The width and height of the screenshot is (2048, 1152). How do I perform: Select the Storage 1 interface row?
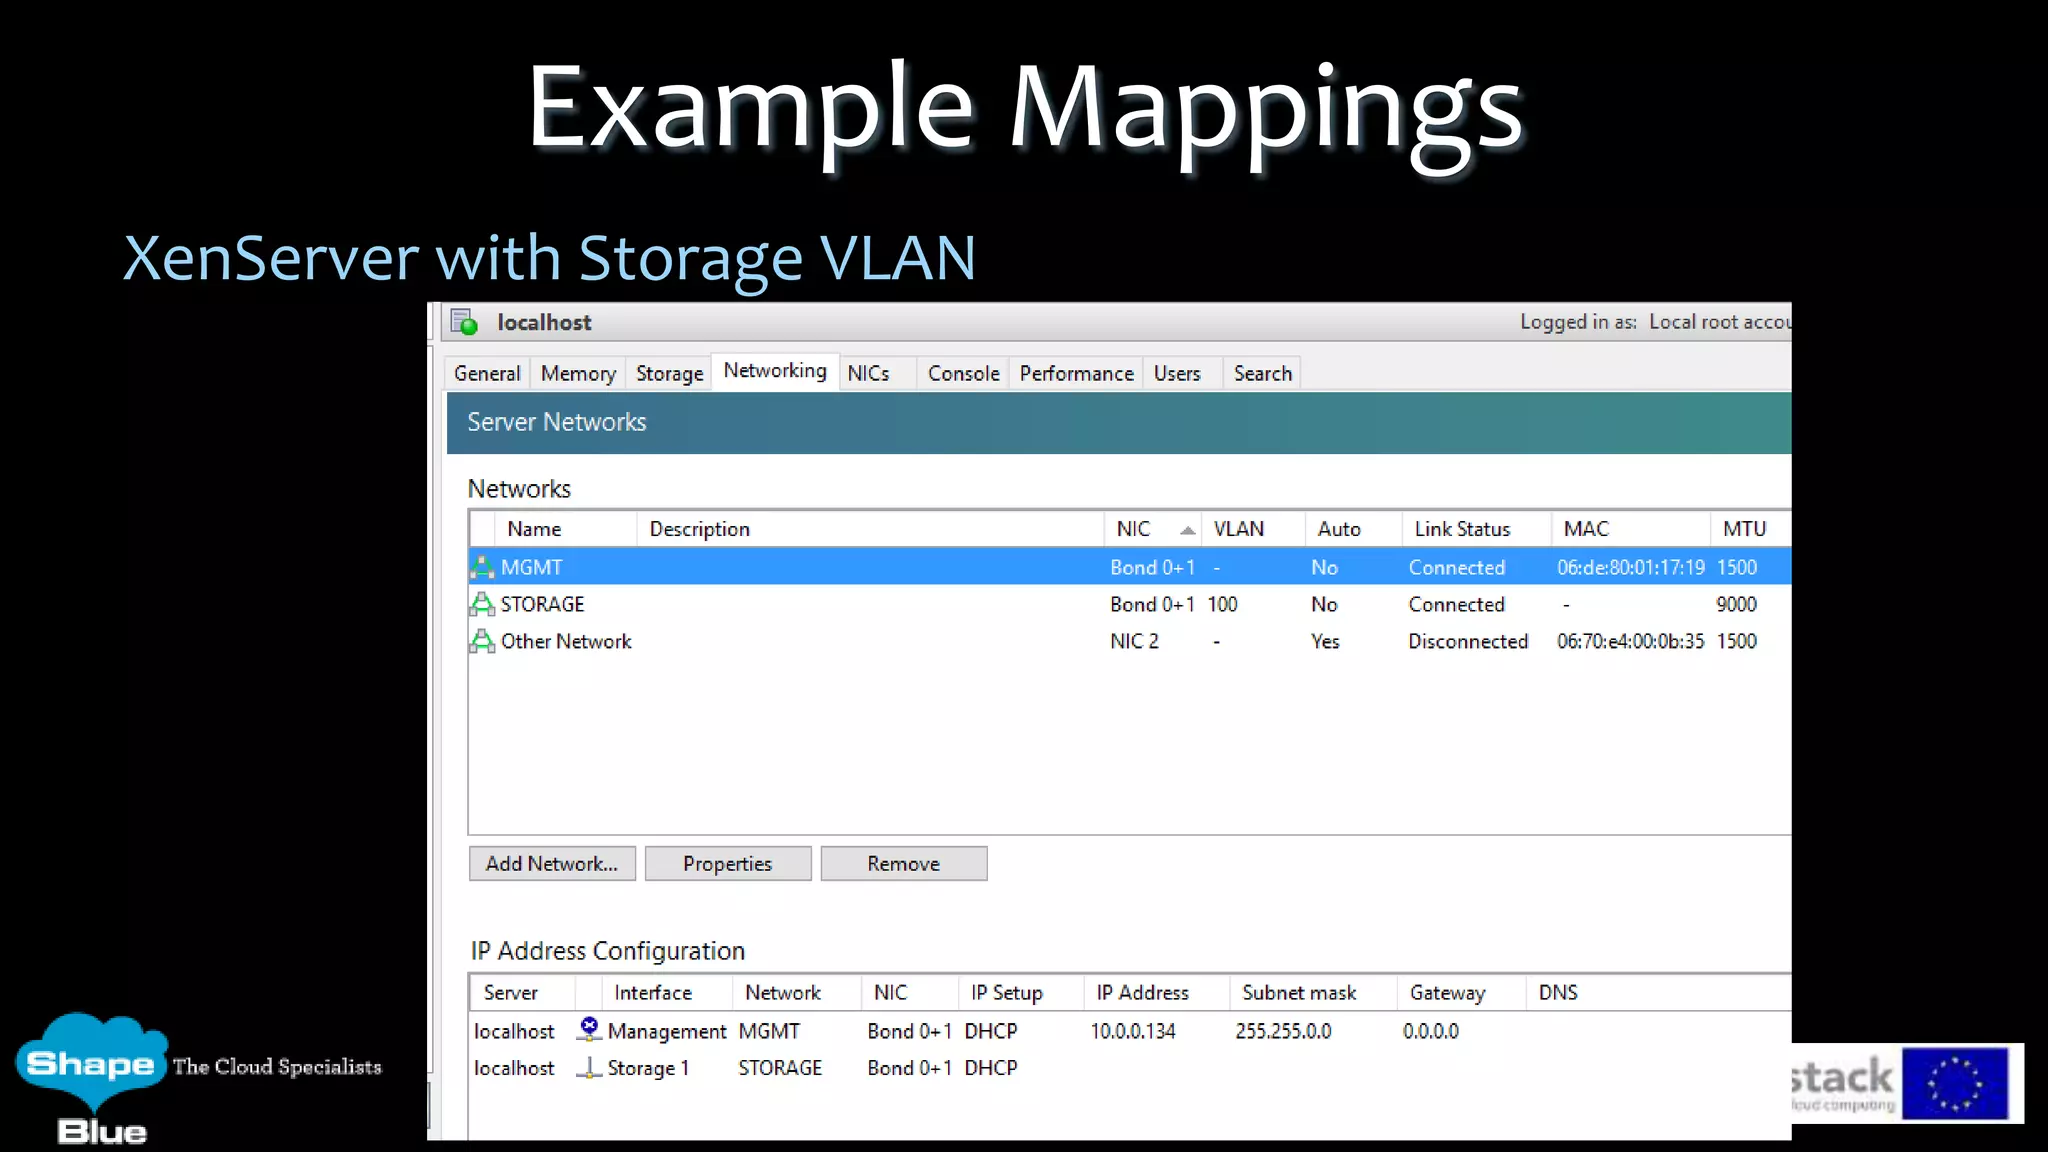pos(1129,1068)
